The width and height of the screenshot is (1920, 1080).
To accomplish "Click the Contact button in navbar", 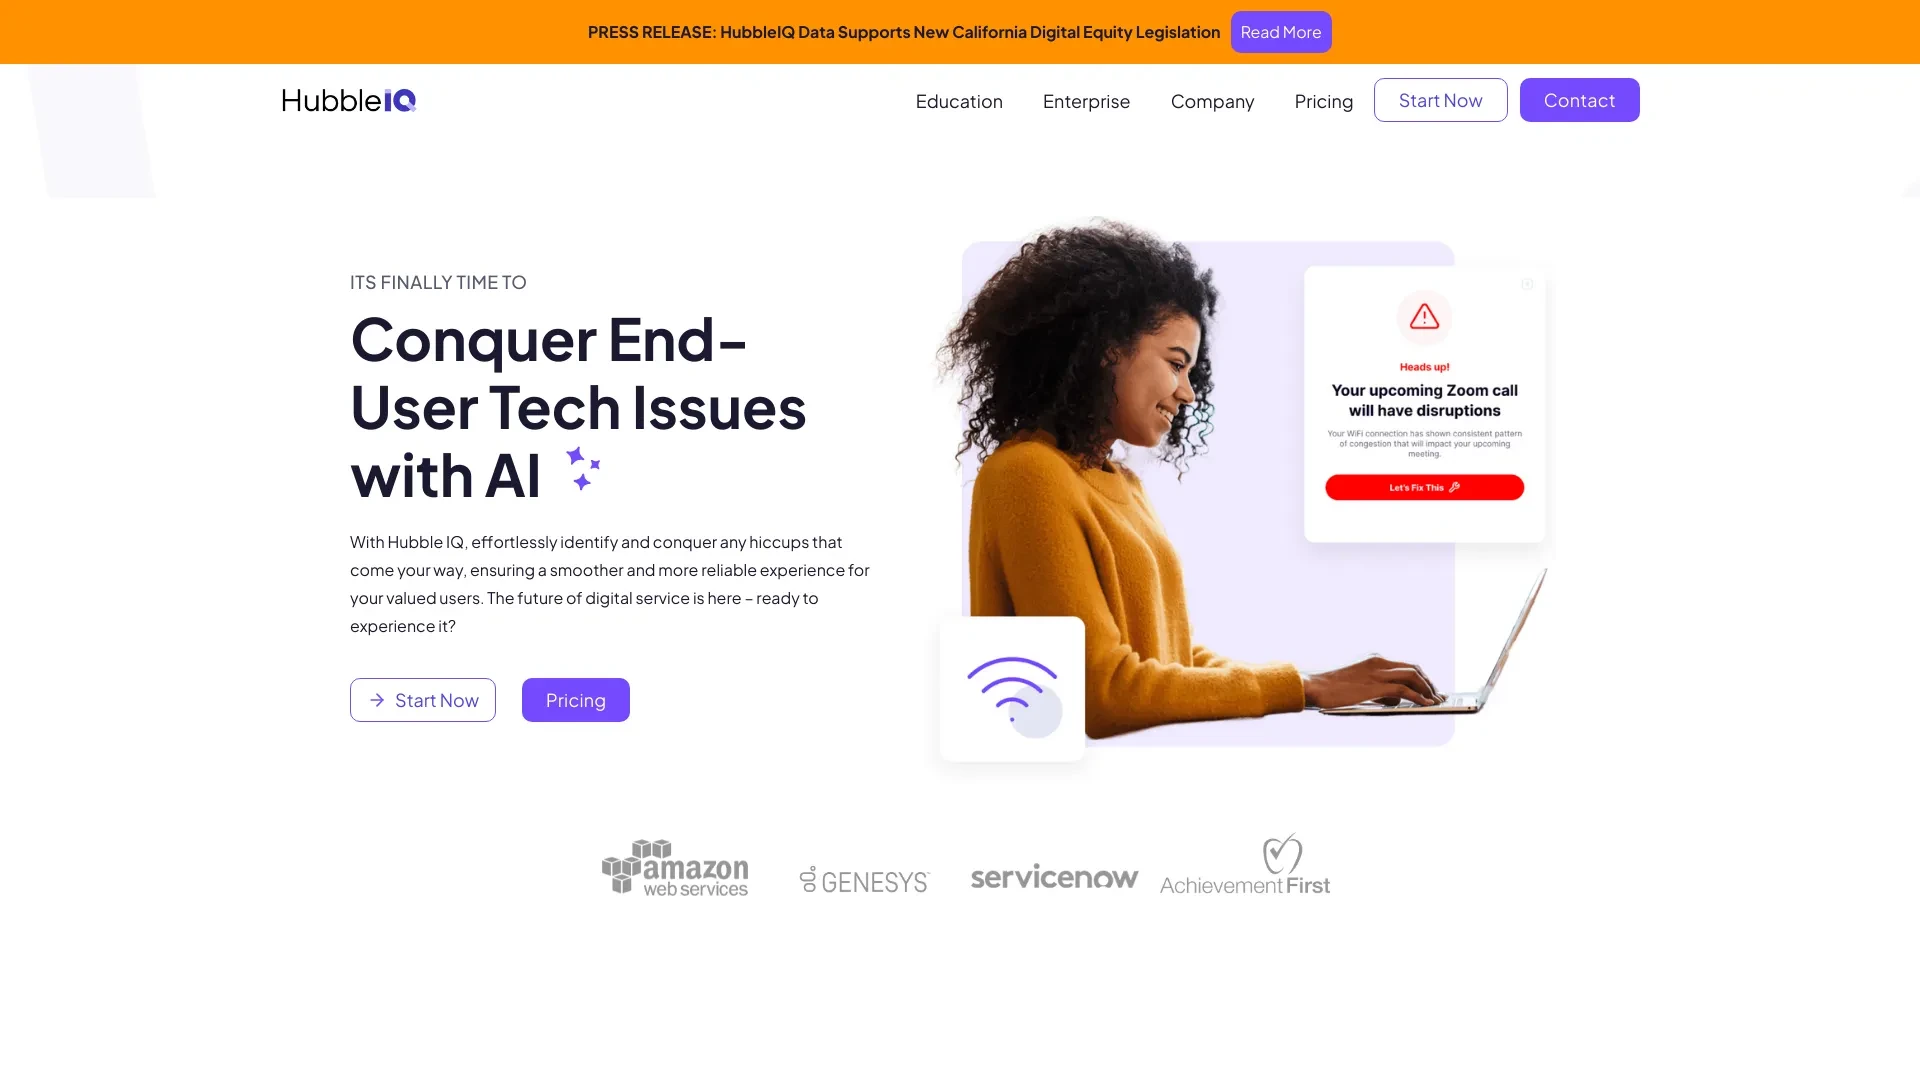I will (1580, 99).
